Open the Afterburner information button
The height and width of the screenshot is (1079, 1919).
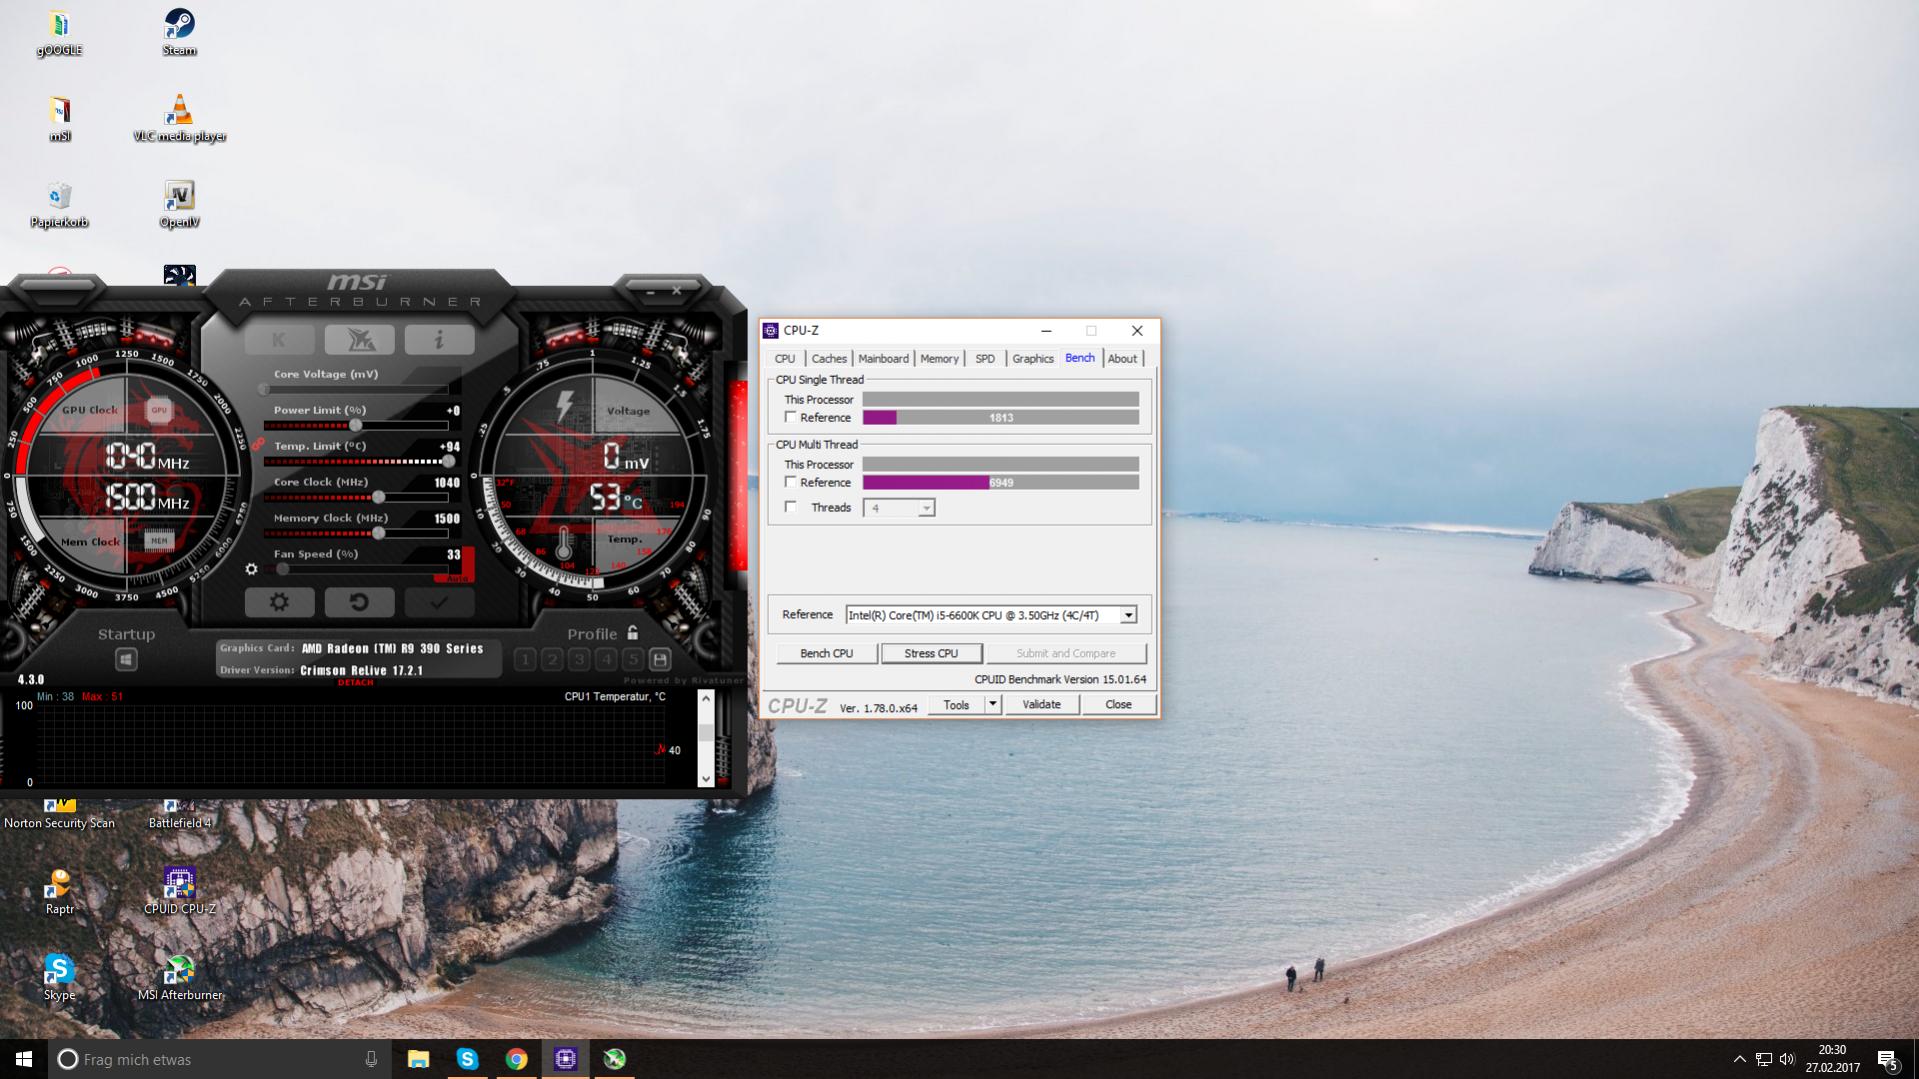pyautogui.click(x=439, y=340)
